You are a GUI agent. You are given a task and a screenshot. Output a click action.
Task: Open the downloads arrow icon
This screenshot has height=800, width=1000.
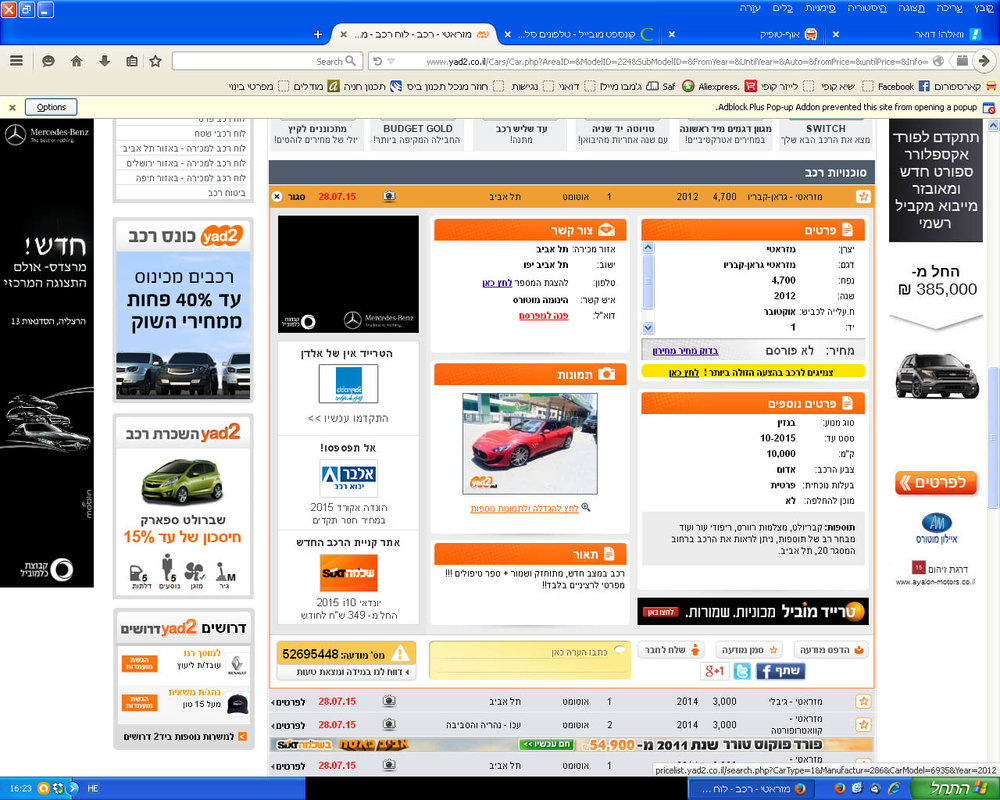(x=105, y=61)
